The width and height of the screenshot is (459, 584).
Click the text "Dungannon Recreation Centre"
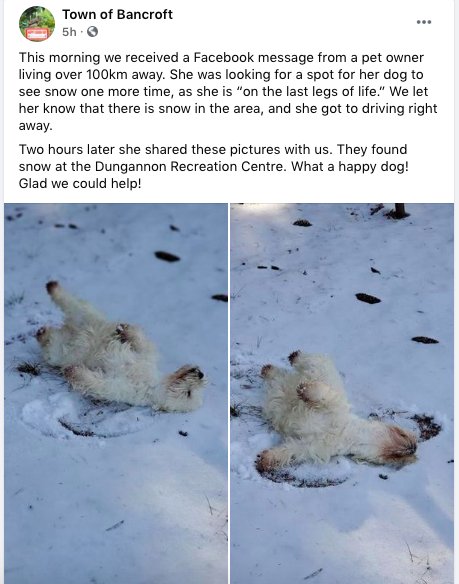coord(191,166)
